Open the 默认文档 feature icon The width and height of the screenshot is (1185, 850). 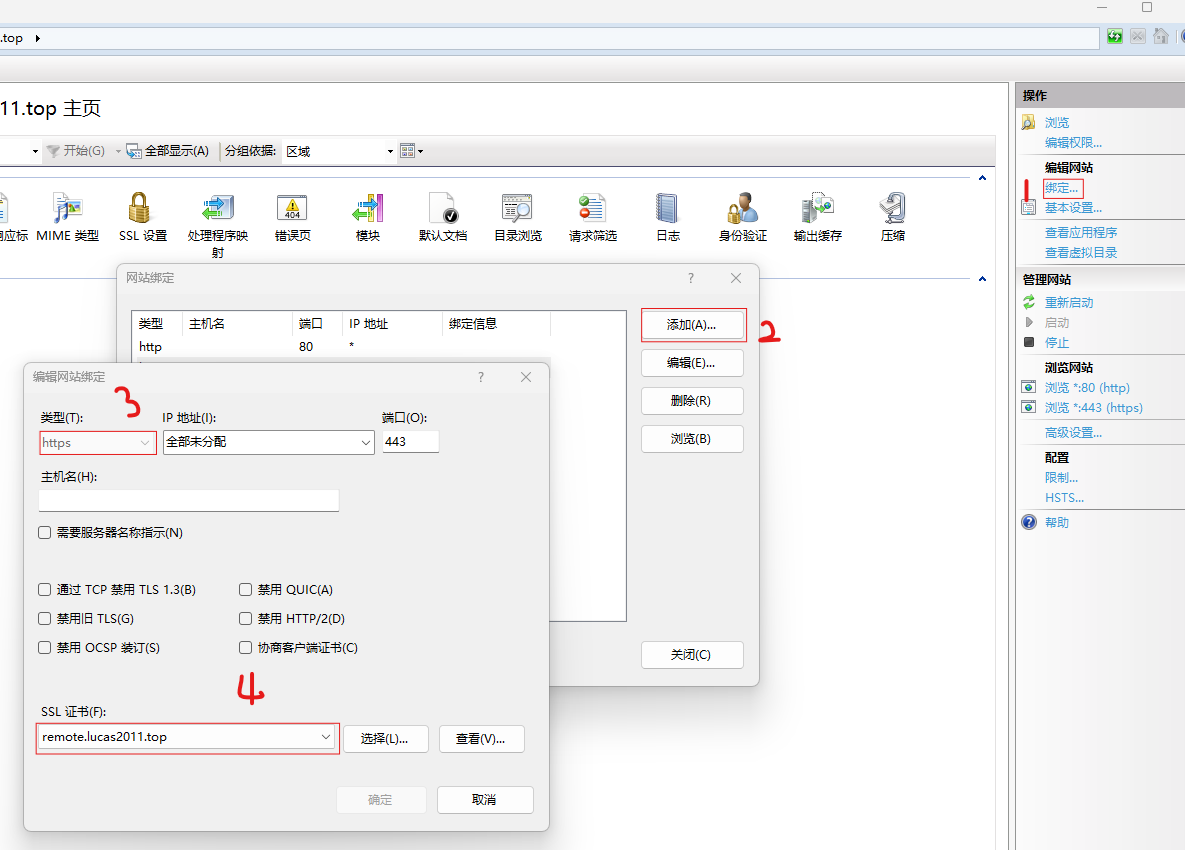442,209
